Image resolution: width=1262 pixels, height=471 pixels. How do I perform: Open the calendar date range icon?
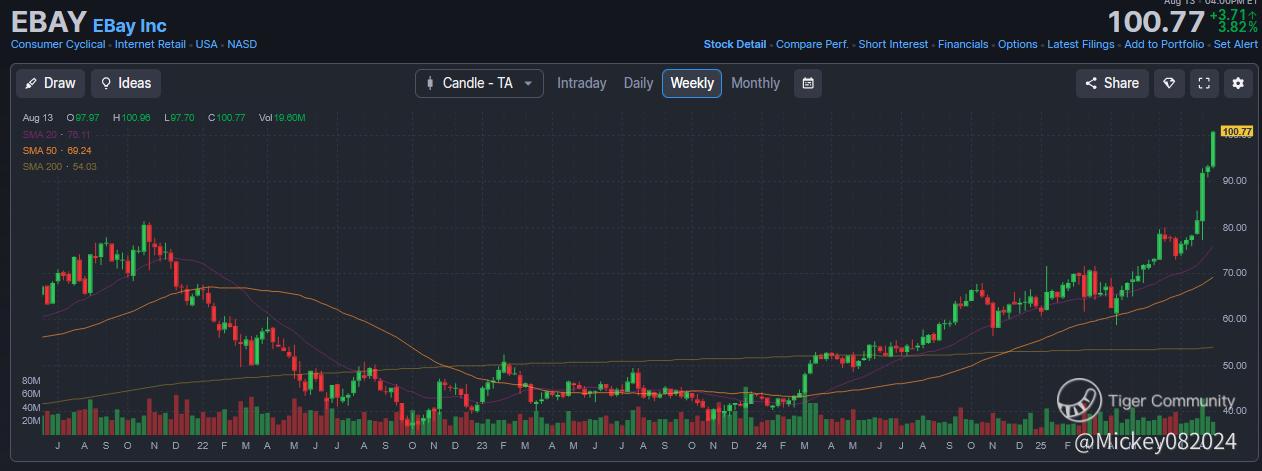coord(808,83)
